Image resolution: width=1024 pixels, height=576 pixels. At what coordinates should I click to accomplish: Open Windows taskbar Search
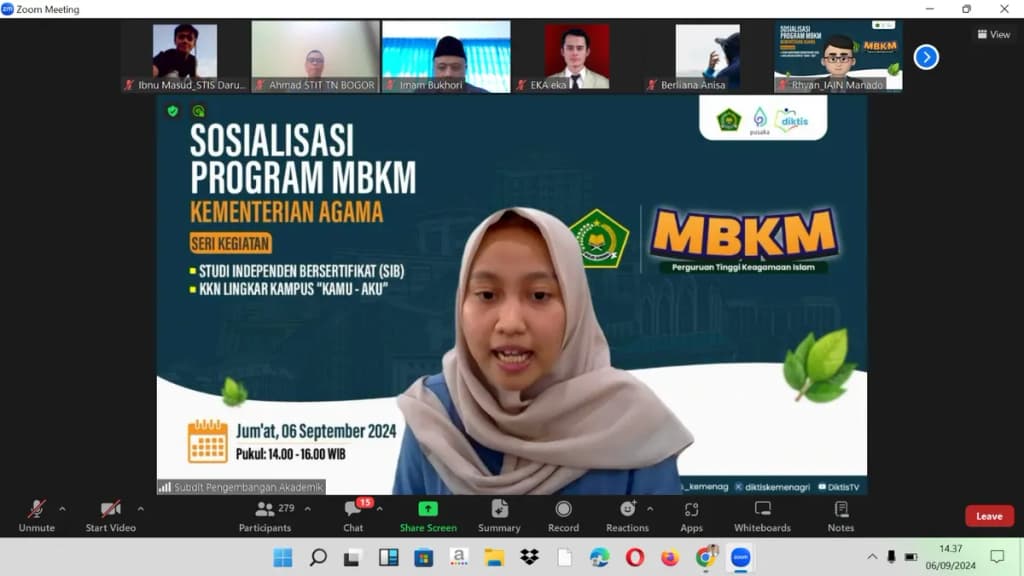coord(318,557)
